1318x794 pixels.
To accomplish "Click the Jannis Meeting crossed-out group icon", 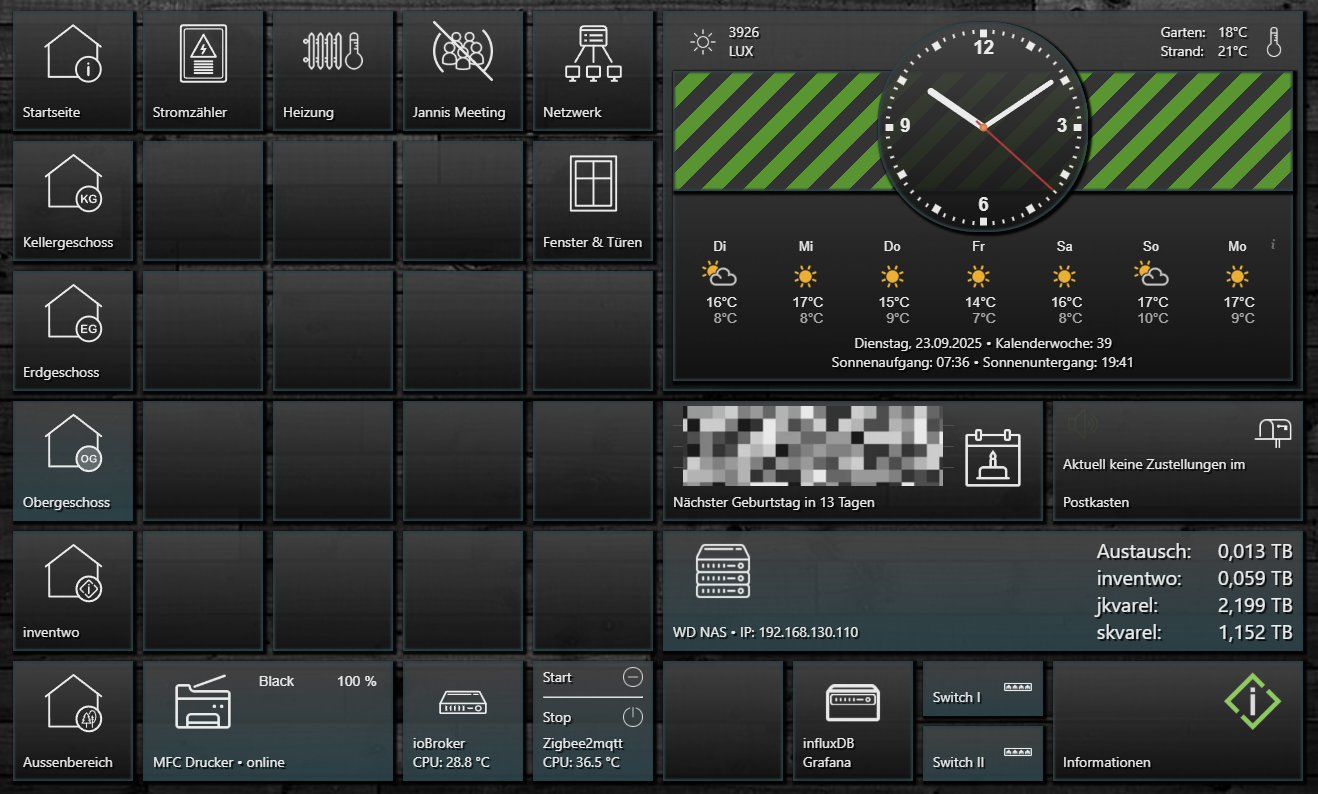I will [x=463, y=52].
